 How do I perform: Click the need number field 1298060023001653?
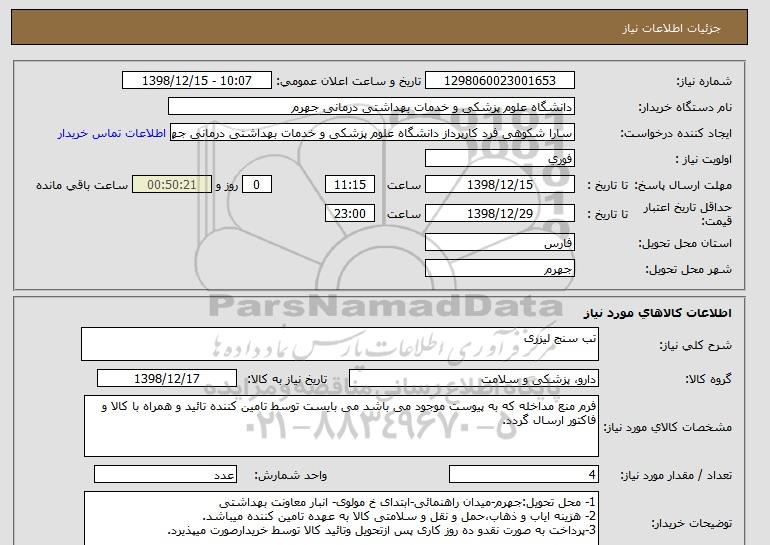pyautogui.click(x=499, y=81)
